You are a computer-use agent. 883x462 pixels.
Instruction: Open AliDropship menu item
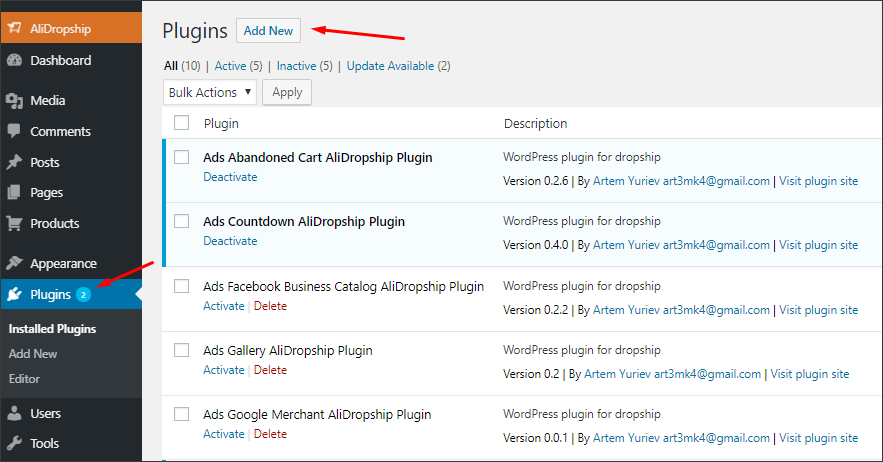71,28
